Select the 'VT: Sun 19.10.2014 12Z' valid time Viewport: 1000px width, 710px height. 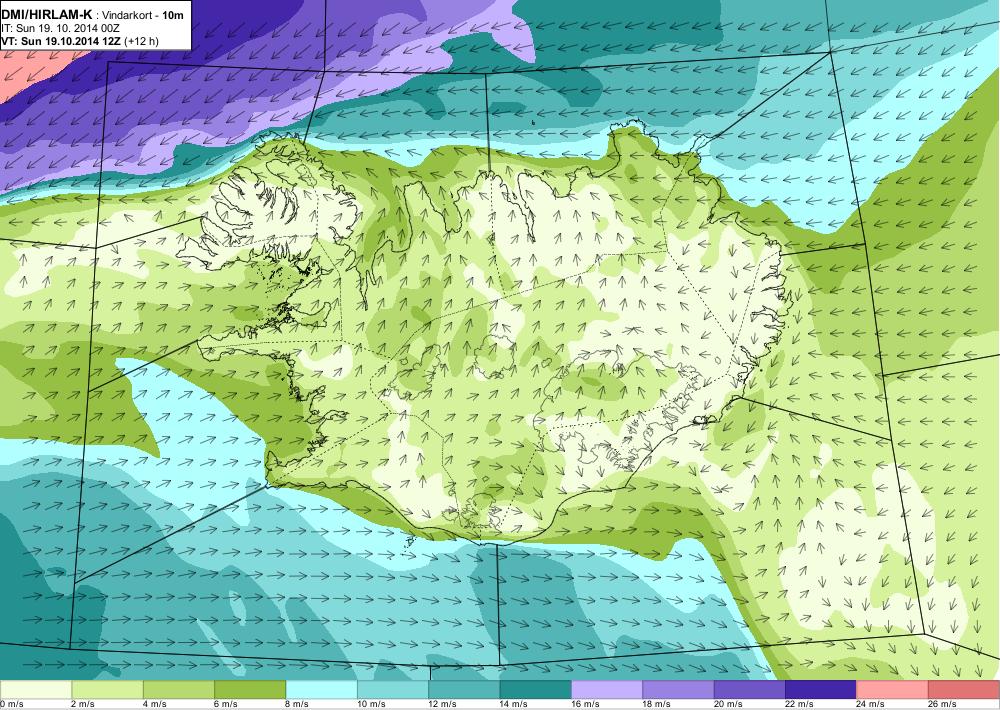[x=62, y=41]
